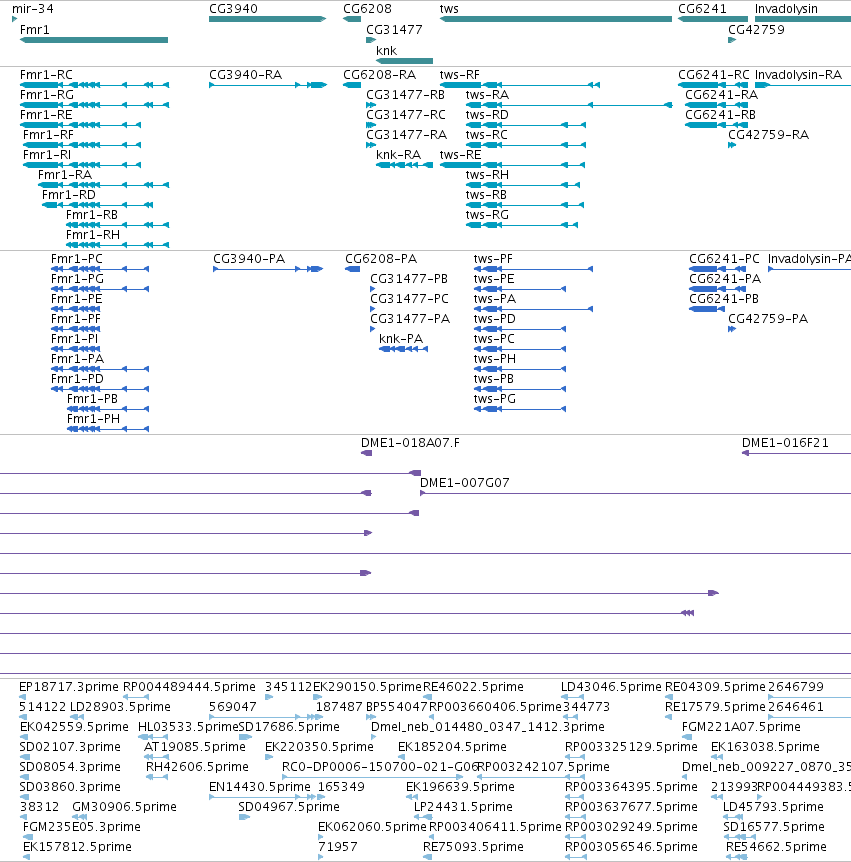Click the Fmr1-RC transcript label
Image resolution: width=851 pixels, height=862 pixels.
point(46,75)
